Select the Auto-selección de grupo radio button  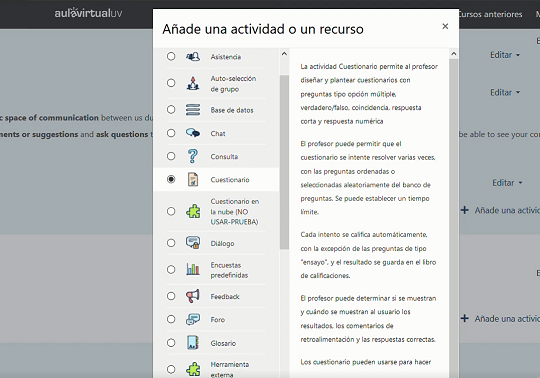tap(171, 83)
